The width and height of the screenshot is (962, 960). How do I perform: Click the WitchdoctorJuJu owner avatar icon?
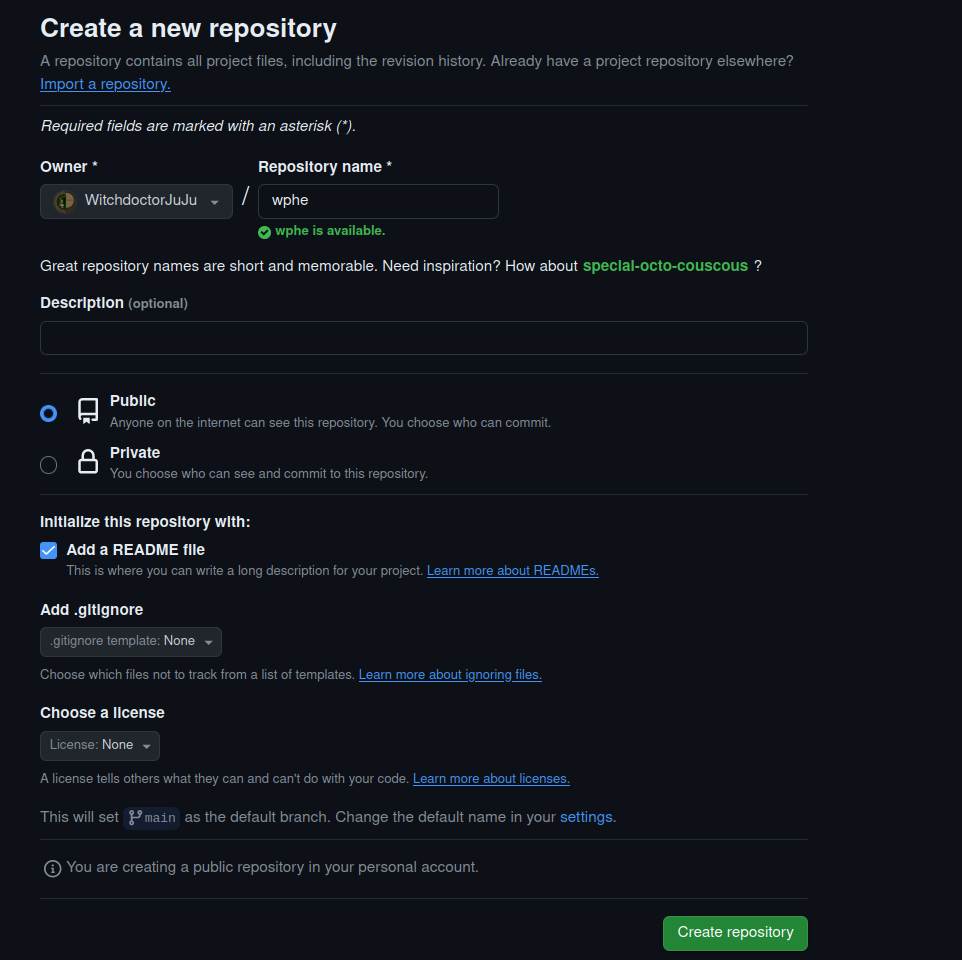point(64,201)
